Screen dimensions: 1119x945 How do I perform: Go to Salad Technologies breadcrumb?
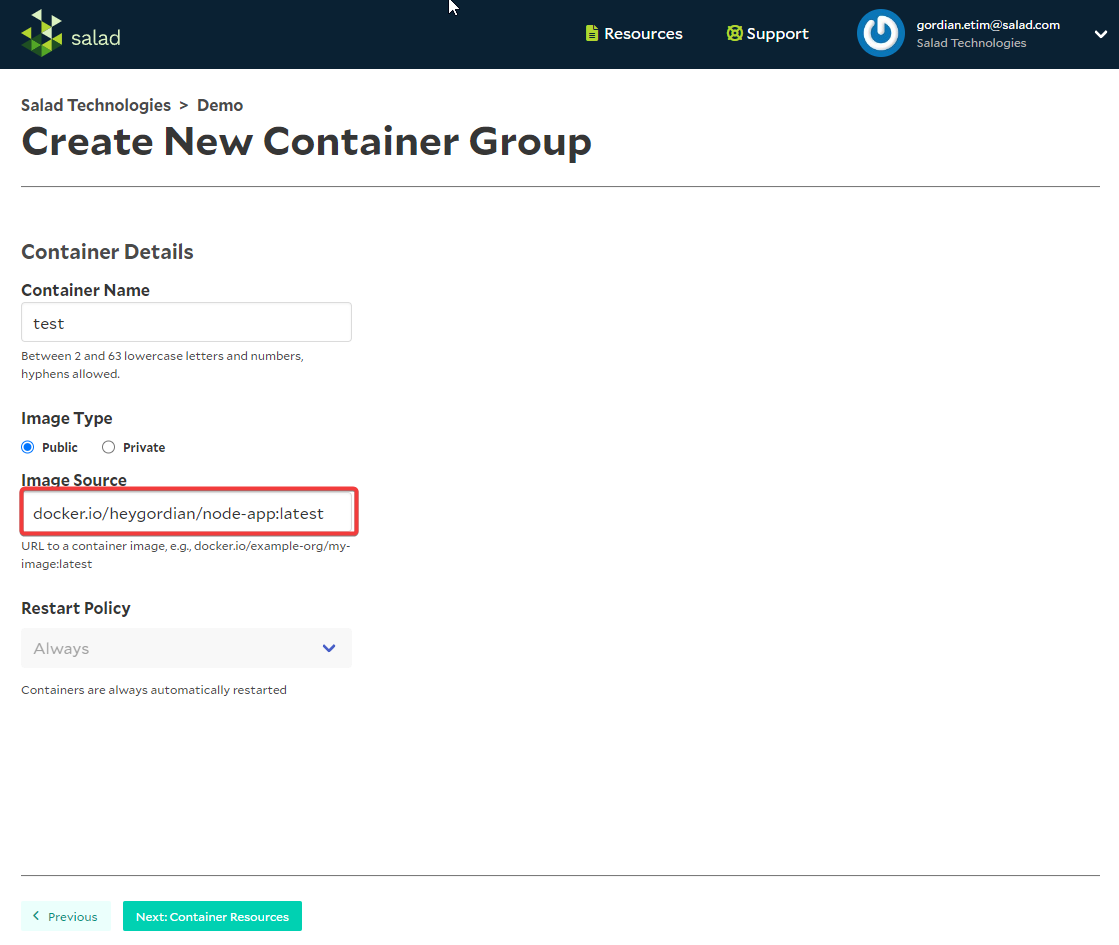click(x=96, y=105)
